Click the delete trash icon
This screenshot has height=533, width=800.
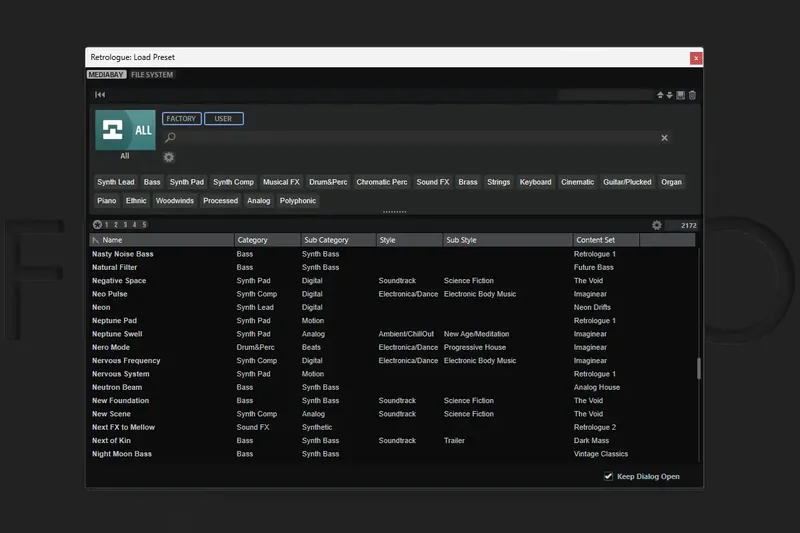click(692, 95)
